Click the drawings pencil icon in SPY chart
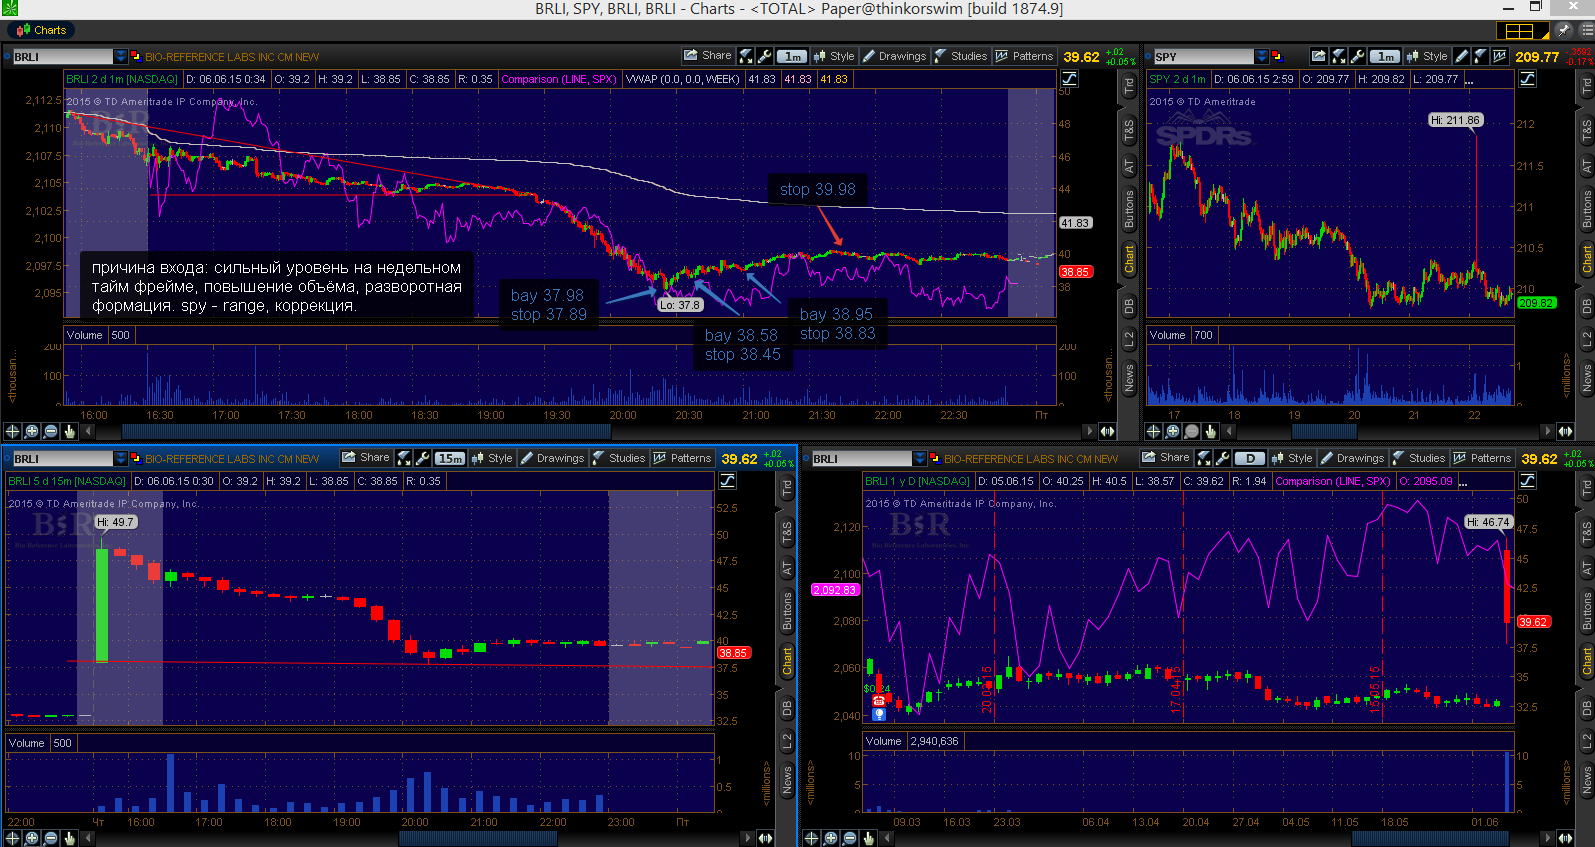This screenshot has width=1595, height=847. tap(1462, 56)
